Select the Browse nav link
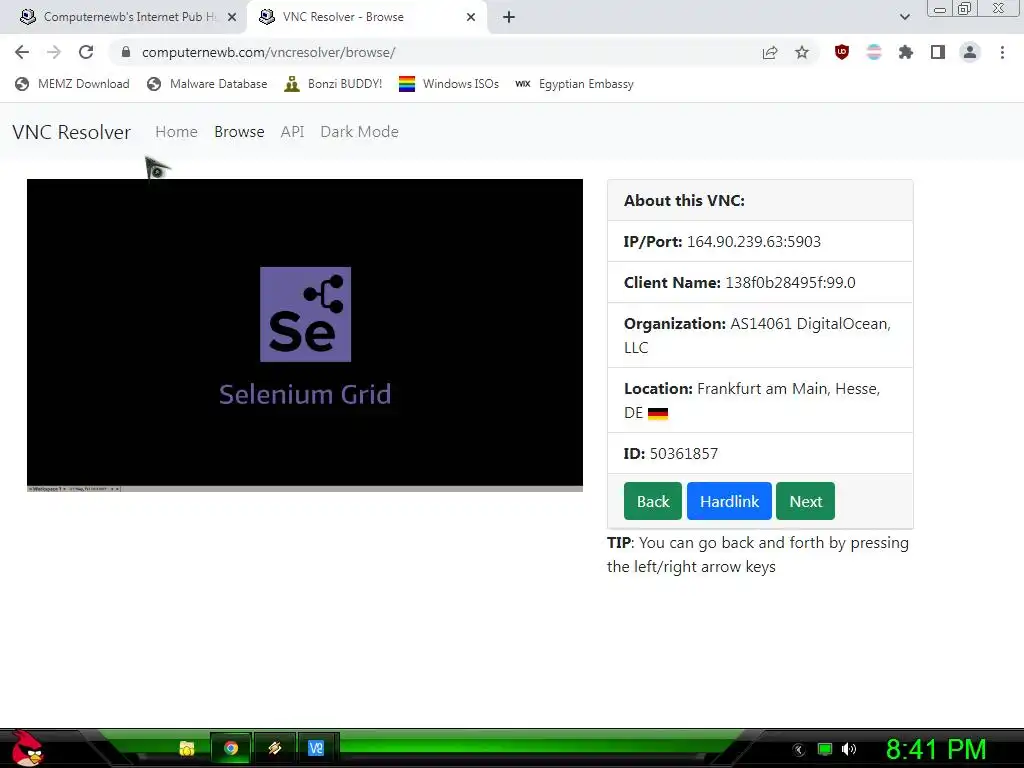Viewport: 1024px width, 768px height. pos(239,132)
